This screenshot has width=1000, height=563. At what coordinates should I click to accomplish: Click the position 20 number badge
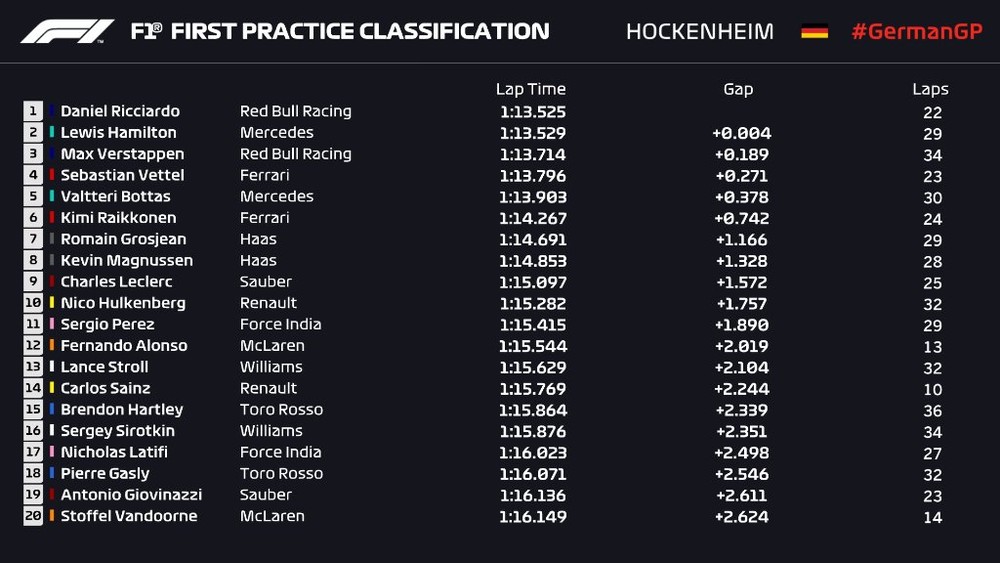33,516
